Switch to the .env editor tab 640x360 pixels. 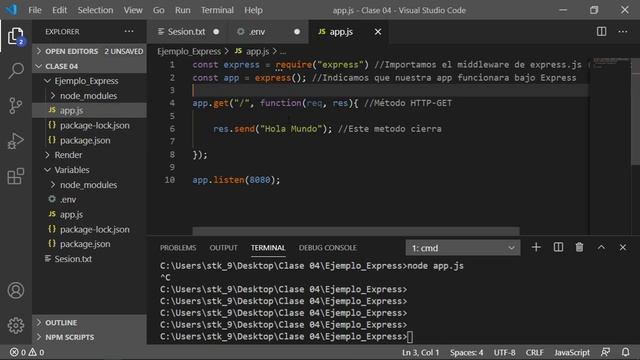click(x=268, y=31)
